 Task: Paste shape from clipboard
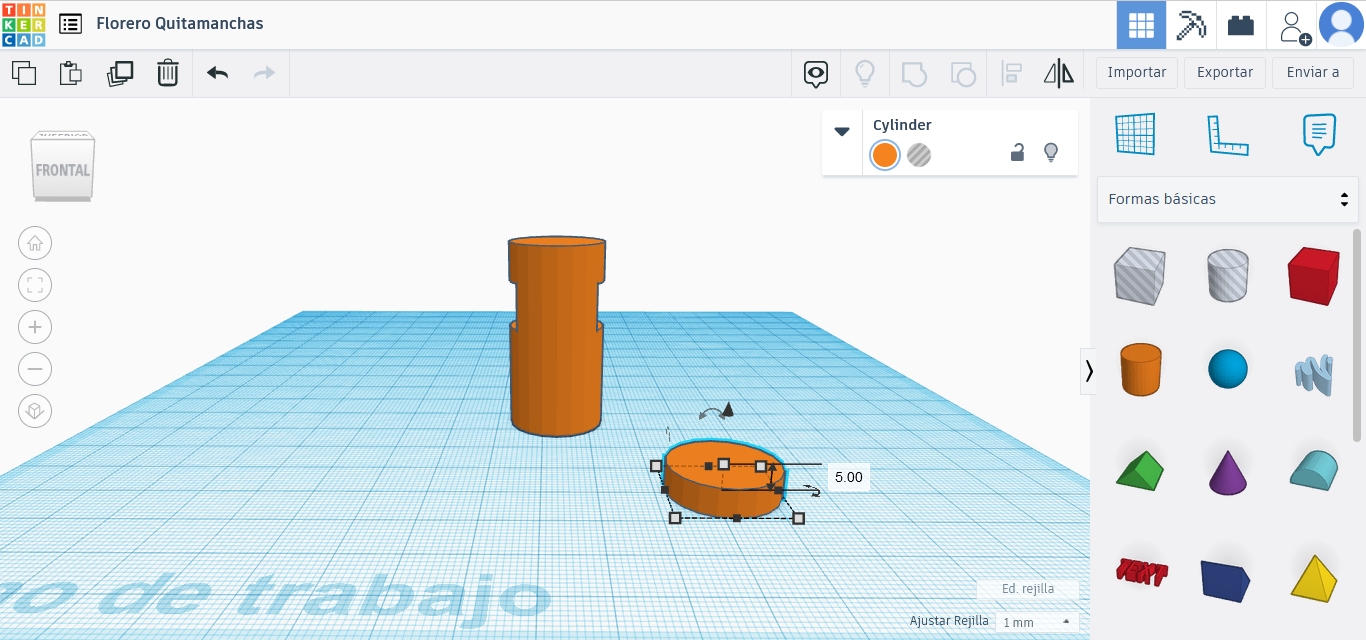[70, 73]
